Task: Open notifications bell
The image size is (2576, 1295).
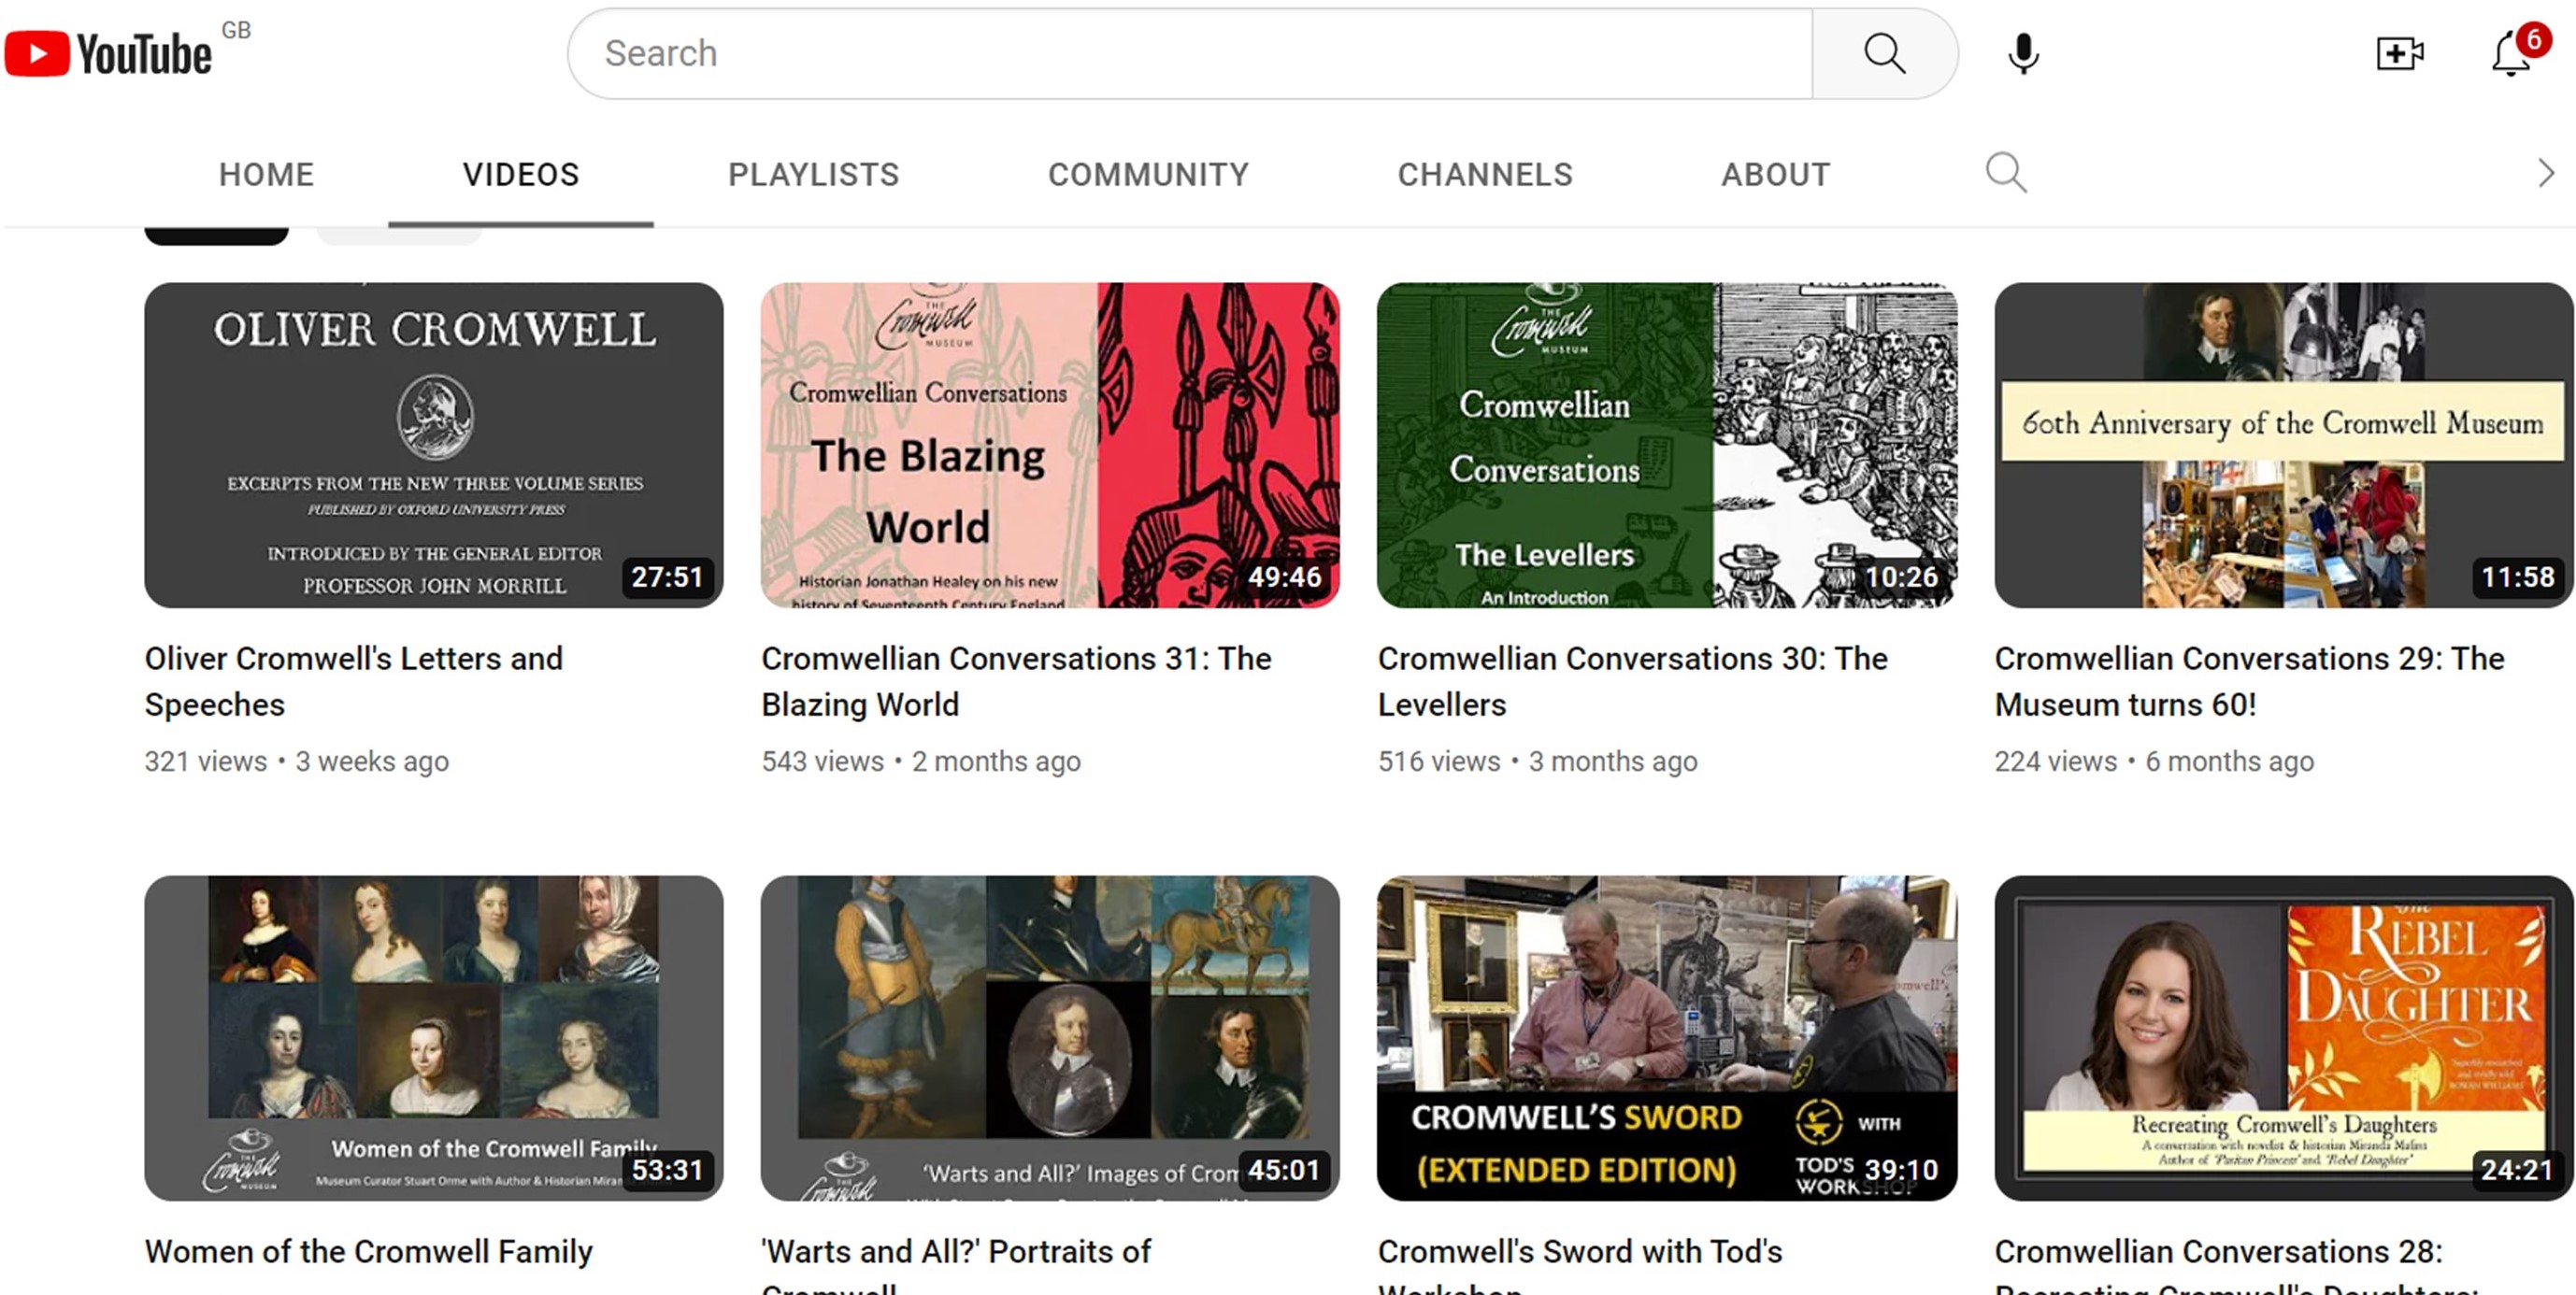Action: 2512,54
